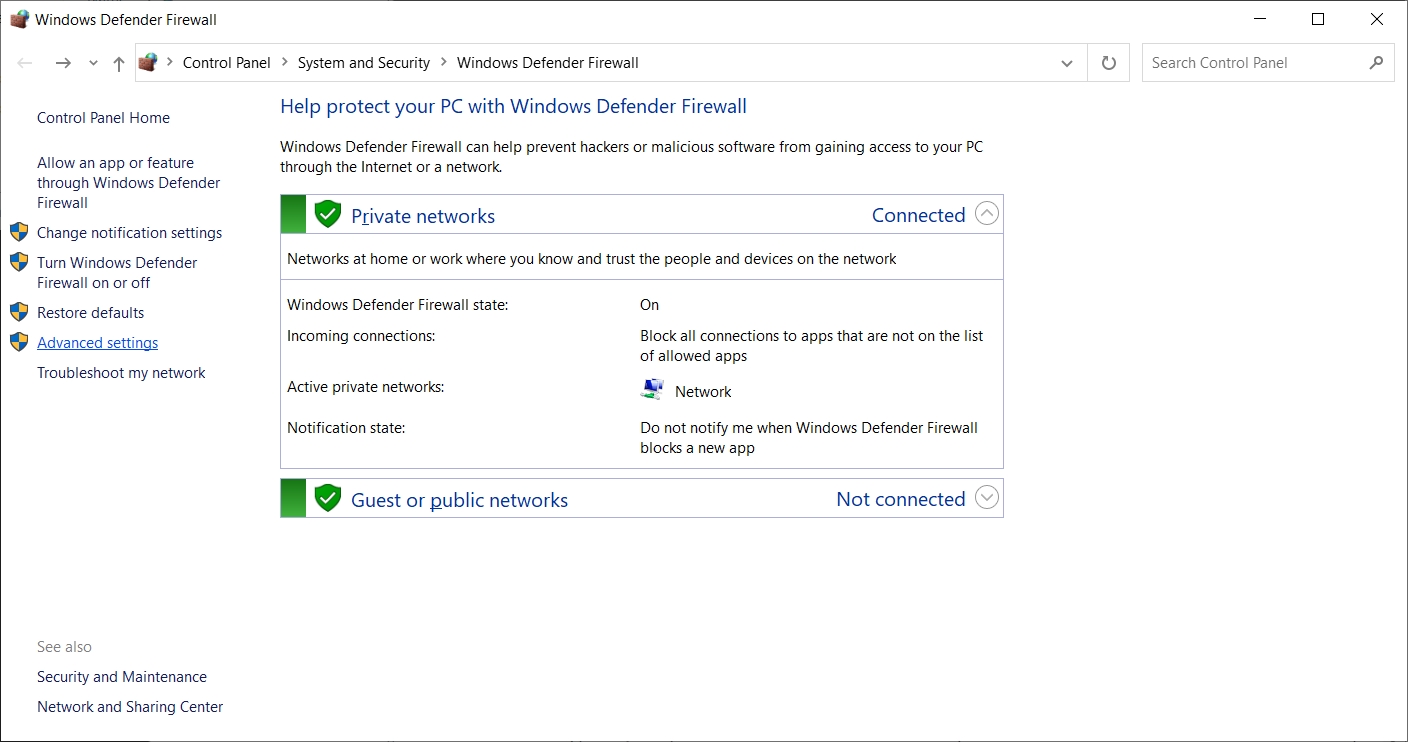Screen dimensions: 1408x742
Task: Click the up arrow navigation icon
Action: 119,63
